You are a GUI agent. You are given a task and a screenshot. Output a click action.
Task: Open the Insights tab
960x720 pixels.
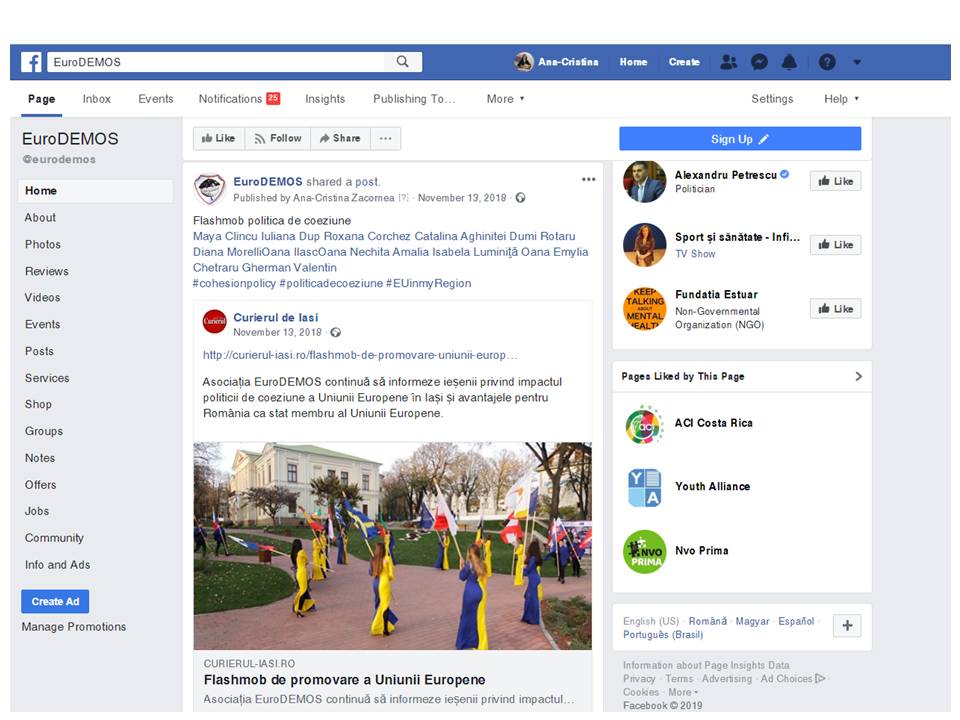tap(325, 99)
